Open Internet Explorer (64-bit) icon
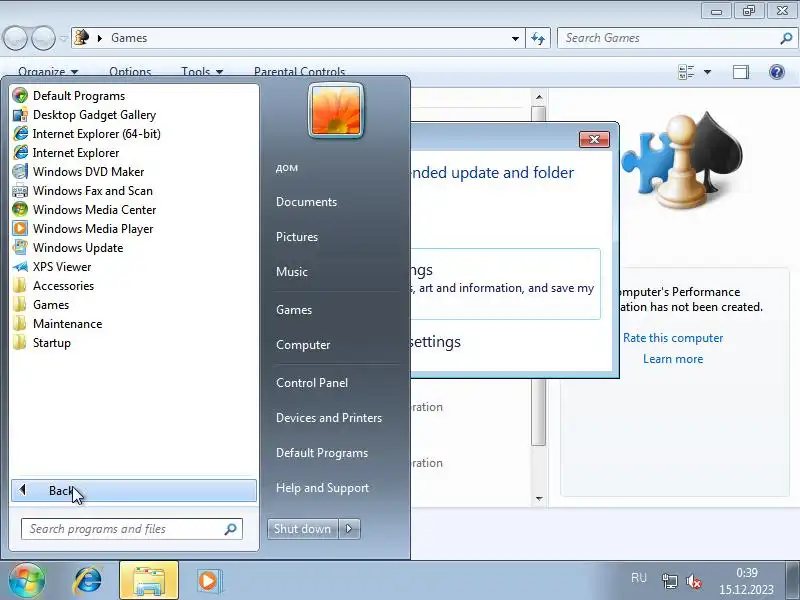800x600 pixels. (20, 134)
